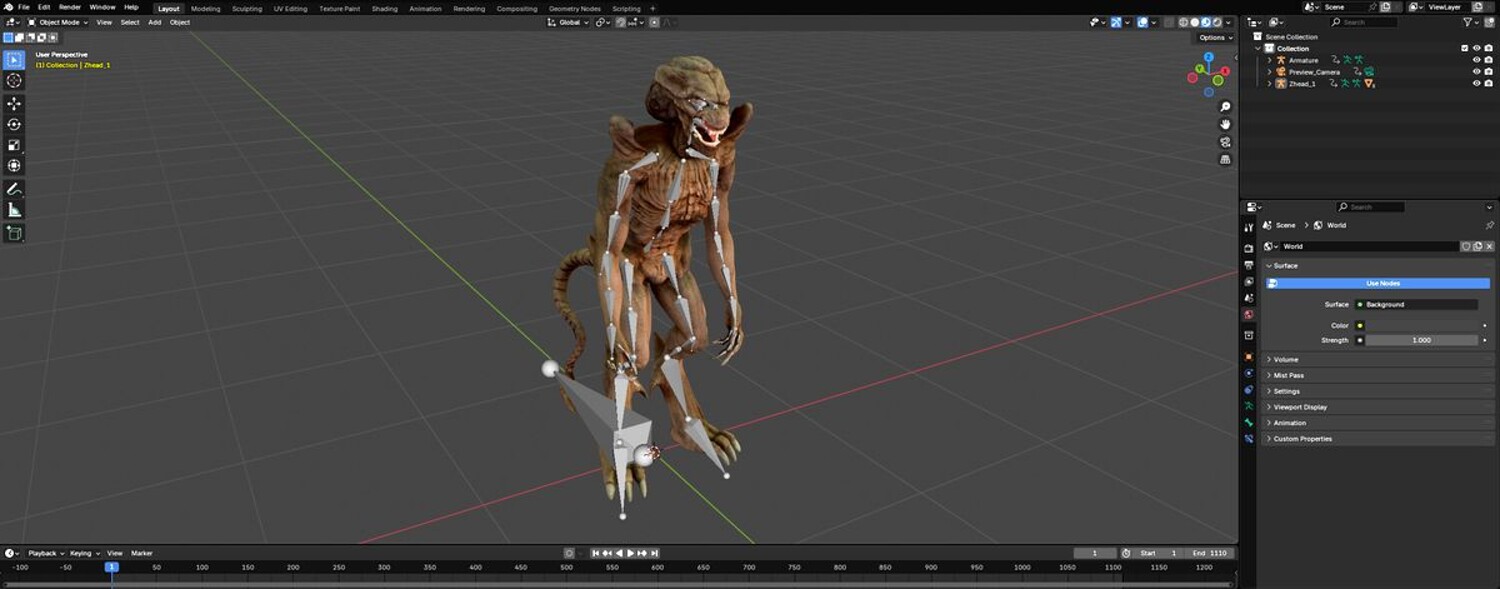
Task: Open the Outliner filter dropdown
Action: pos(1470,22)
